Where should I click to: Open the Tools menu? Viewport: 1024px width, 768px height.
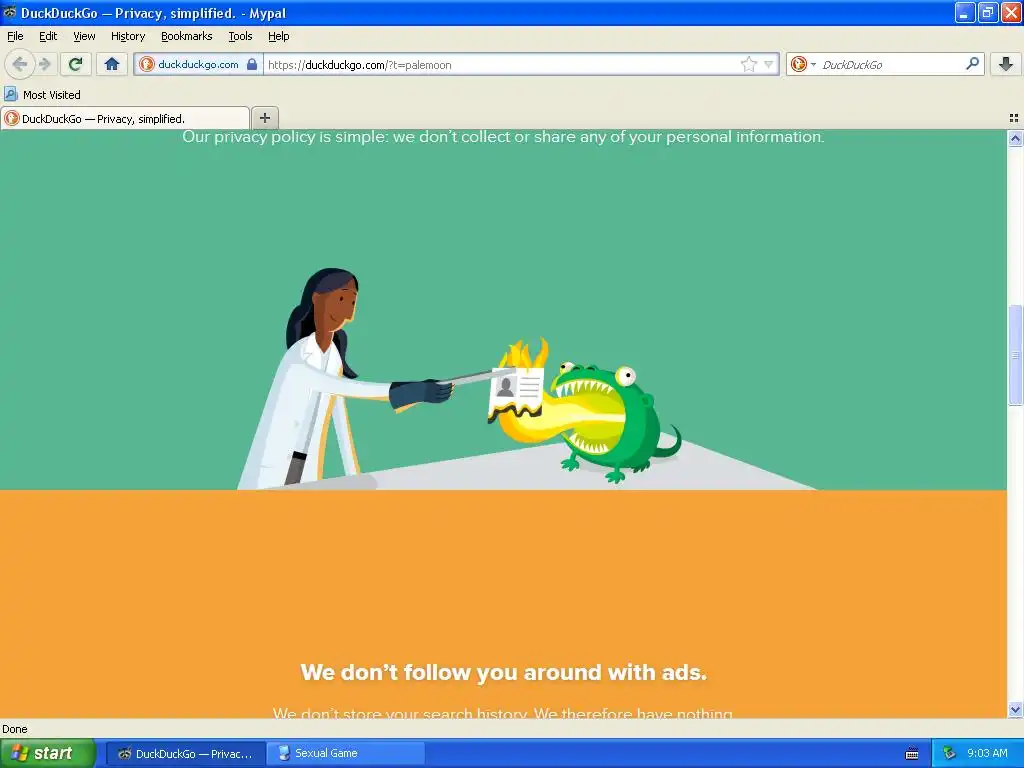[x=240, y=36]
